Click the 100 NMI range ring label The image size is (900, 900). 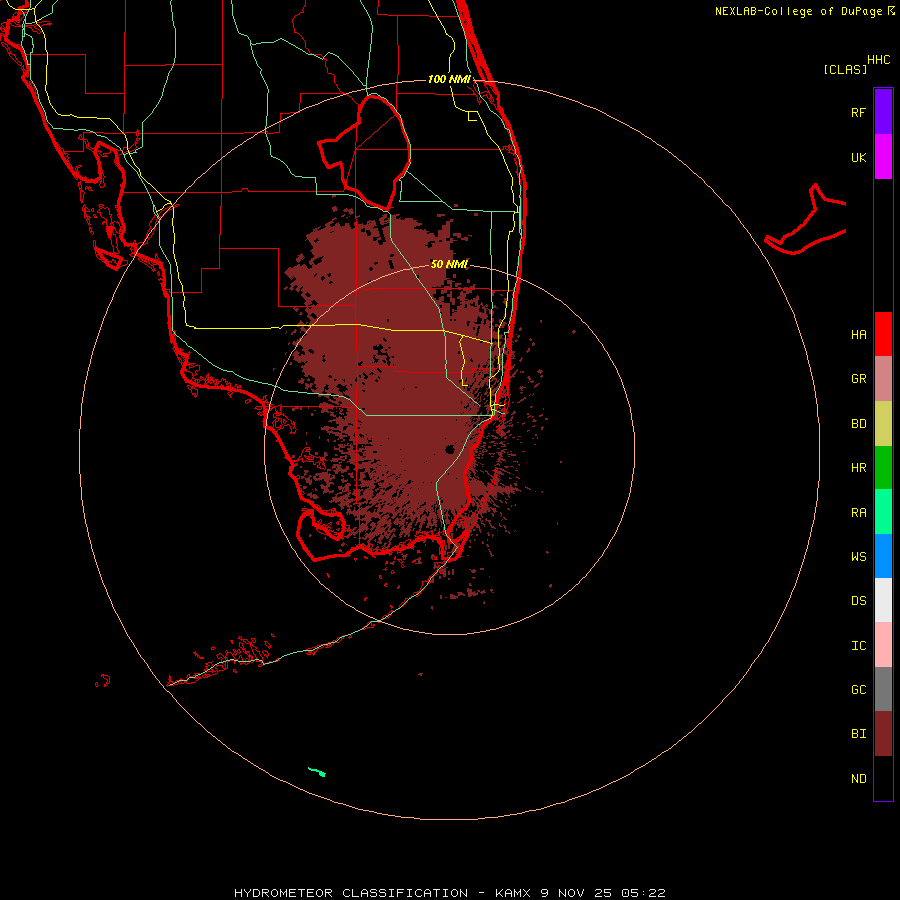449,79
